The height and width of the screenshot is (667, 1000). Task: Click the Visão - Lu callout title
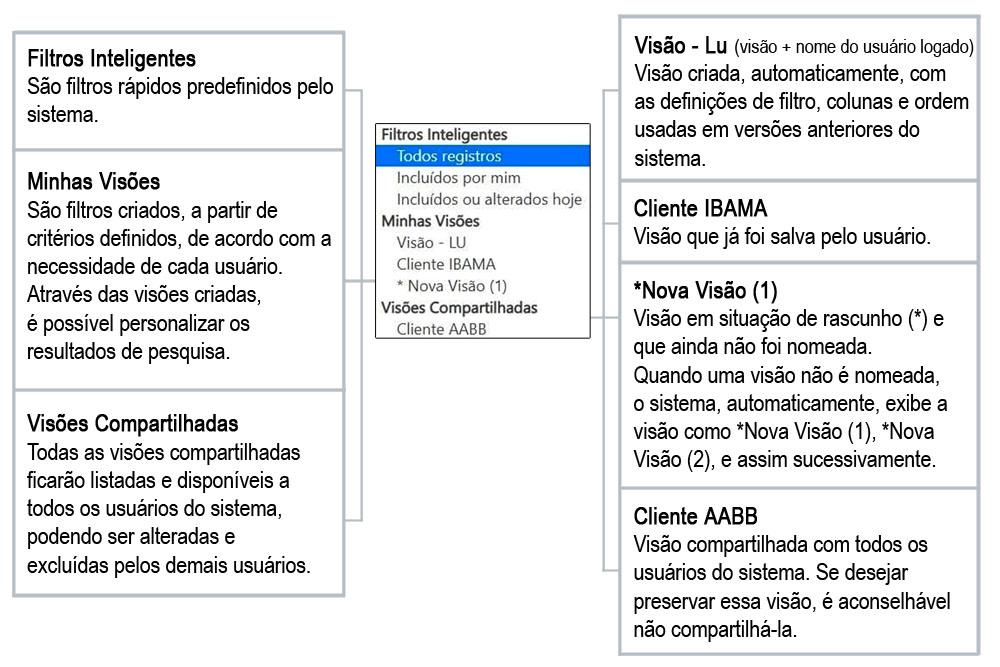[x=680, y=46]
